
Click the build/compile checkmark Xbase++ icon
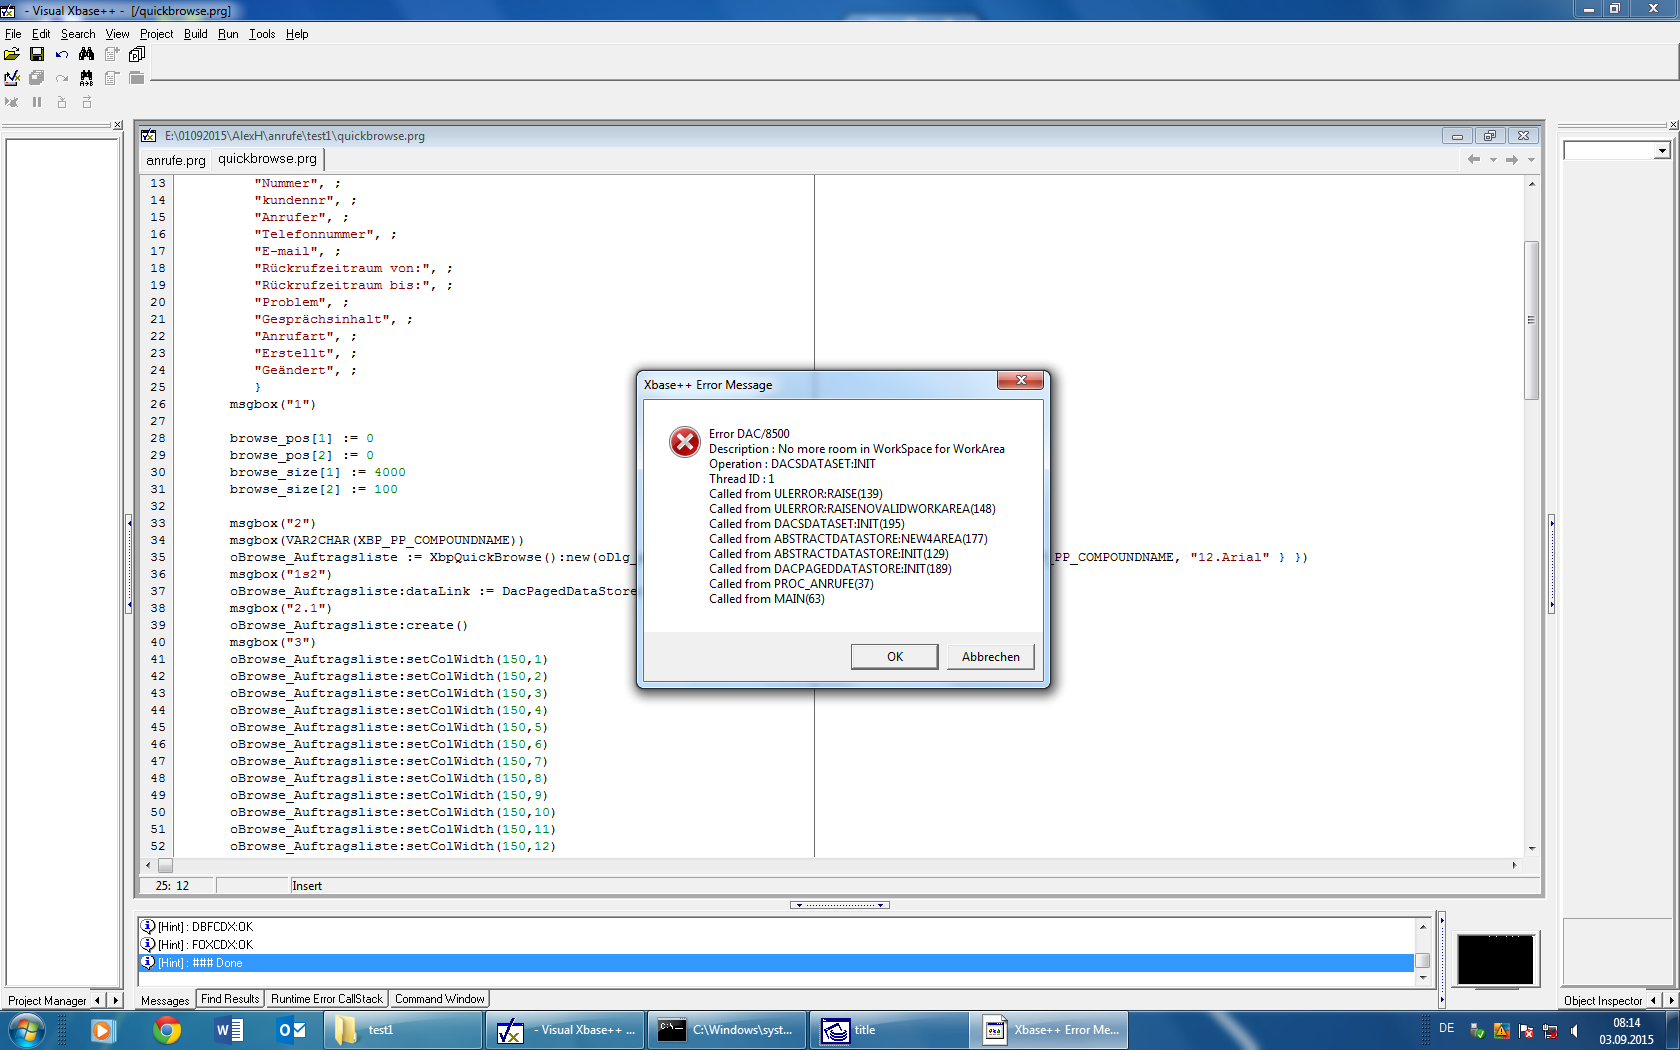pyautogui.click(x=12, y=77)
